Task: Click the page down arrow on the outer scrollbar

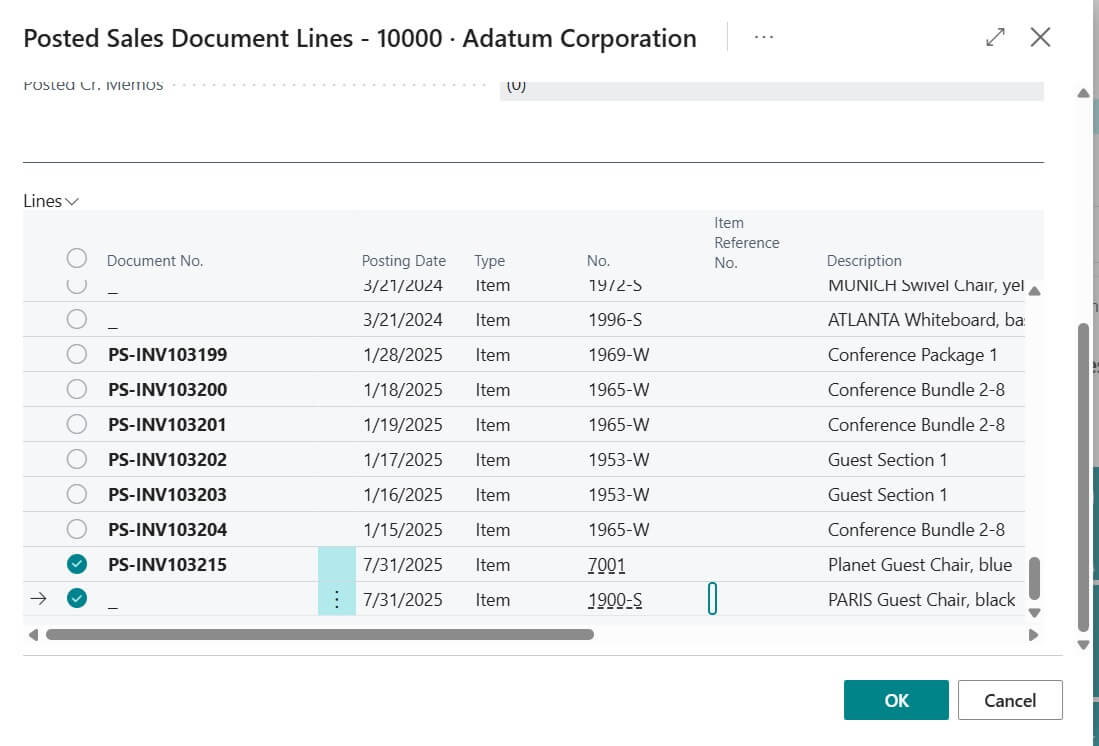Action: tap(1084, 644)
